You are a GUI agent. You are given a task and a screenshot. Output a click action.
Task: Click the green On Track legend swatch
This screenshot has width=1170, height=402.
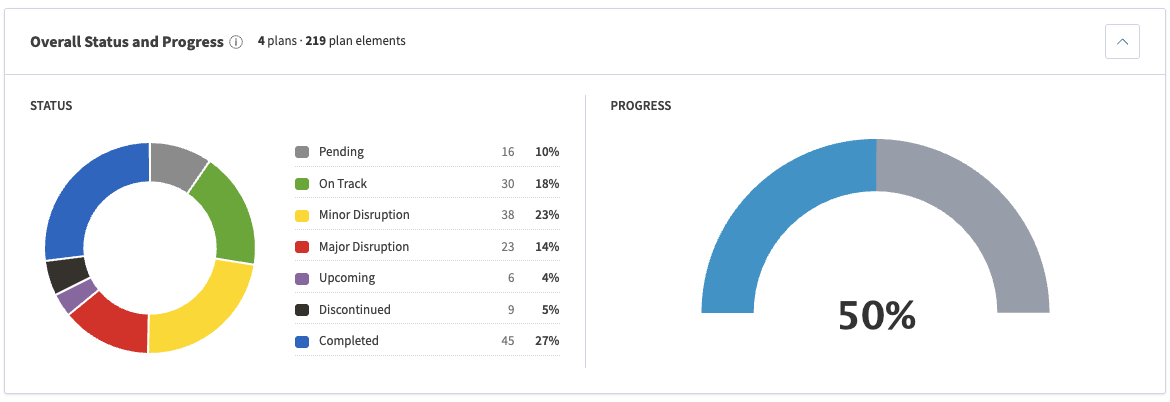(x=302, y=183)
